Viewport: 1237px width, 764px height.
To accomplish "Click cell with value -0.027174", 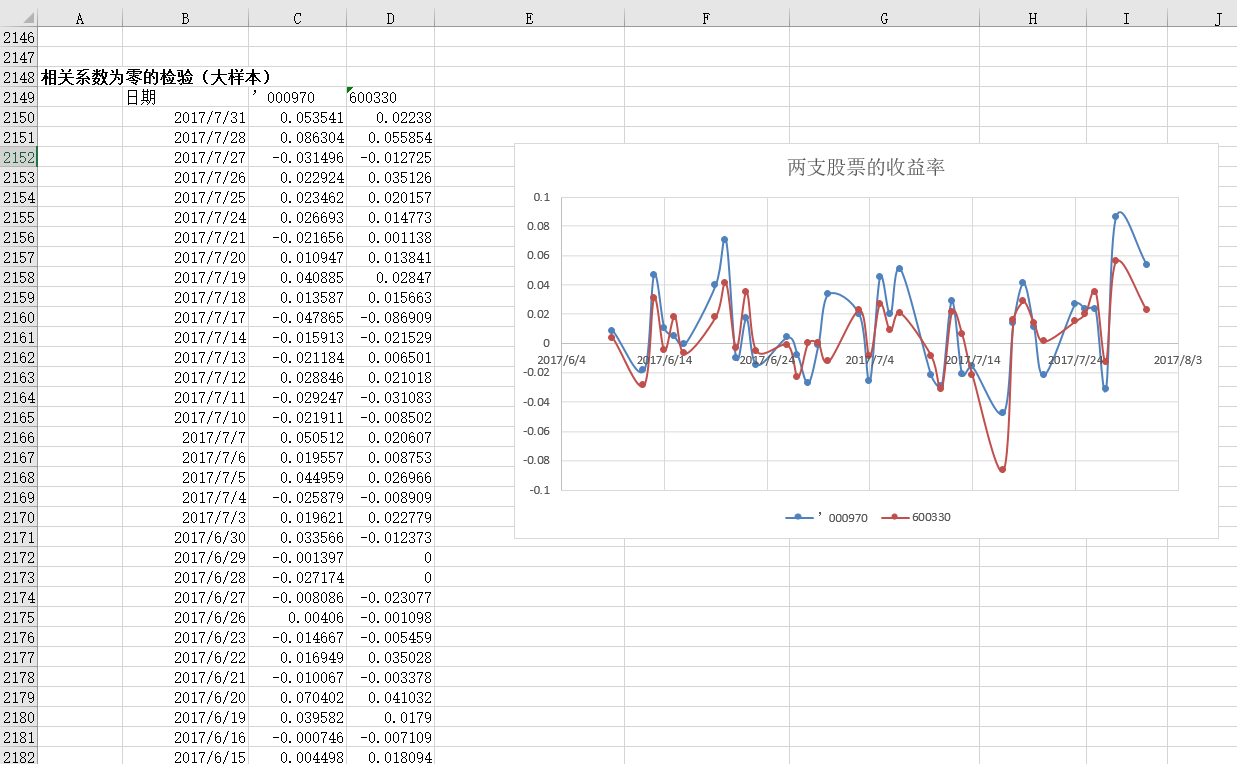I will pos(298,577).
